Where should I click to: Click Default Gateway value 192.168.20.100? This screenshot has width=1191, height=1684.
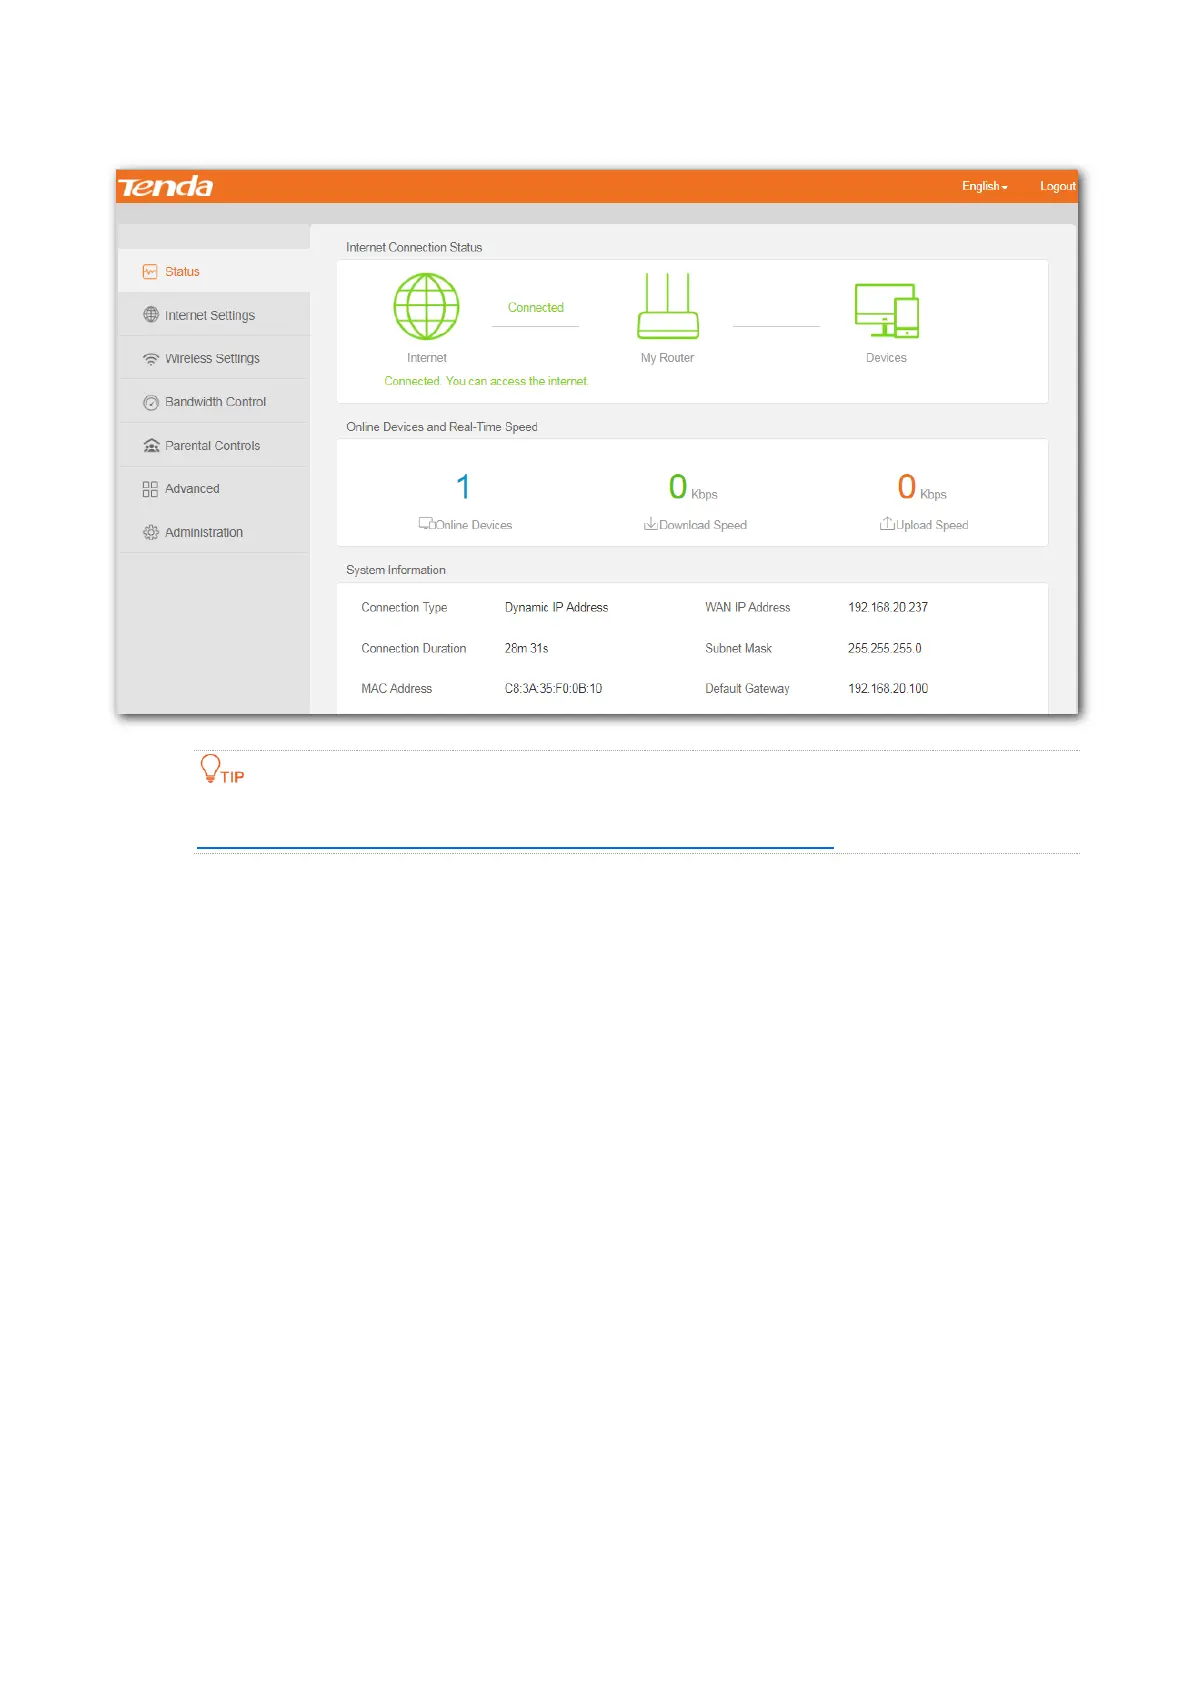[888, 689]
